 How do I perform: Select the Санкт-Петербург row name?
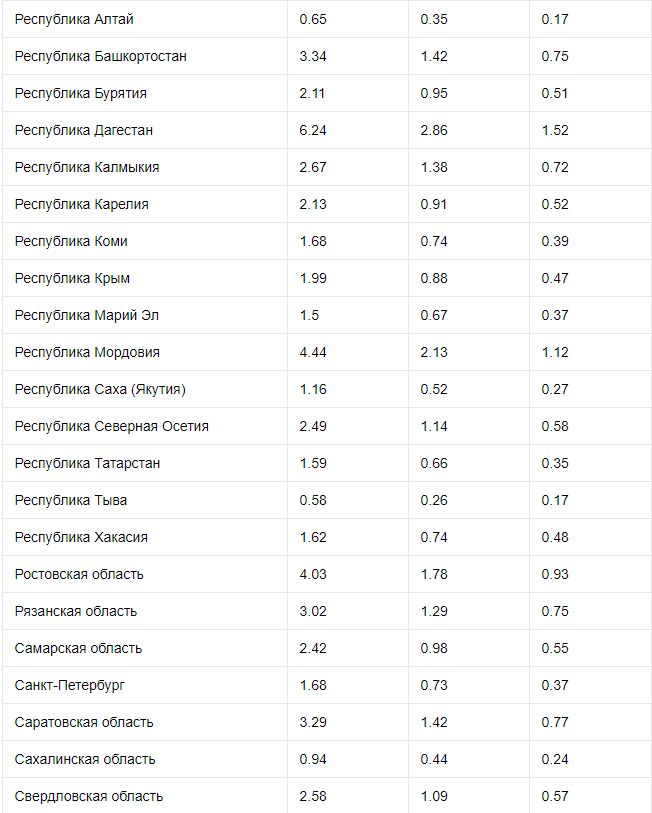coord(70,685)
